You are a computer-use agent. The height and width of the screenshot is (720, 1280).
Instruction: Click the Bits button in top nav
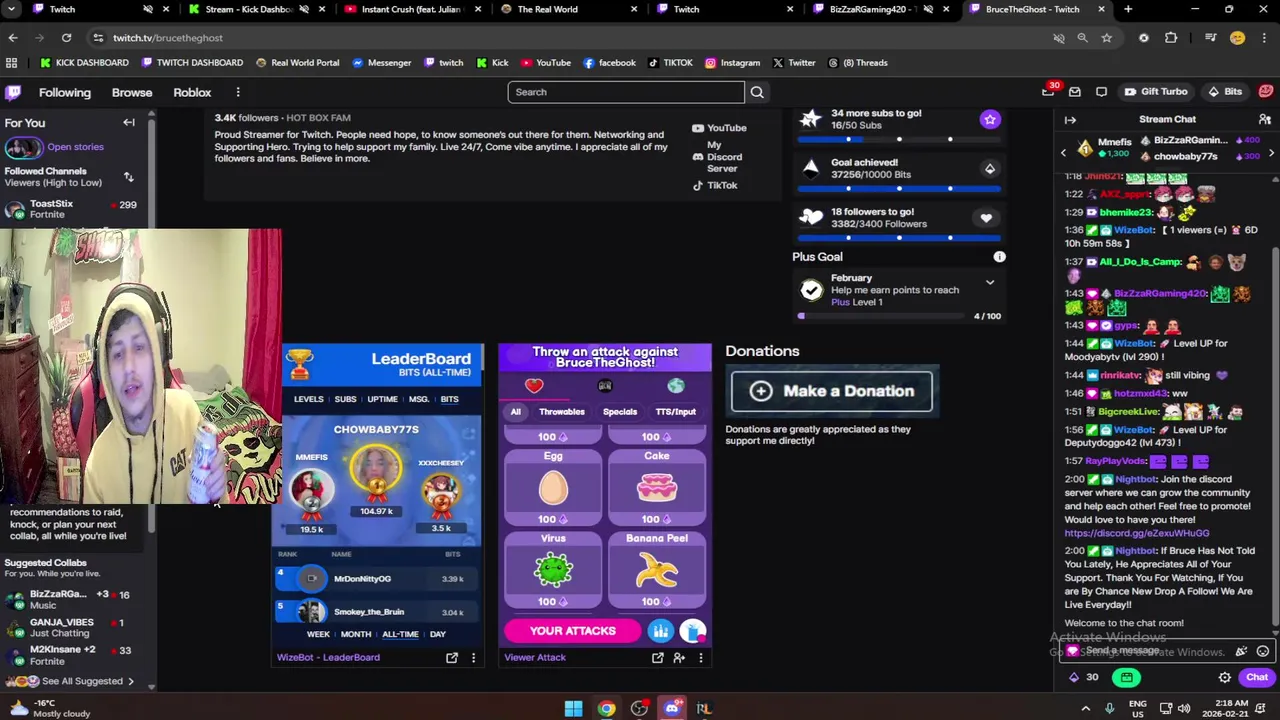(x=1225, y=92)
